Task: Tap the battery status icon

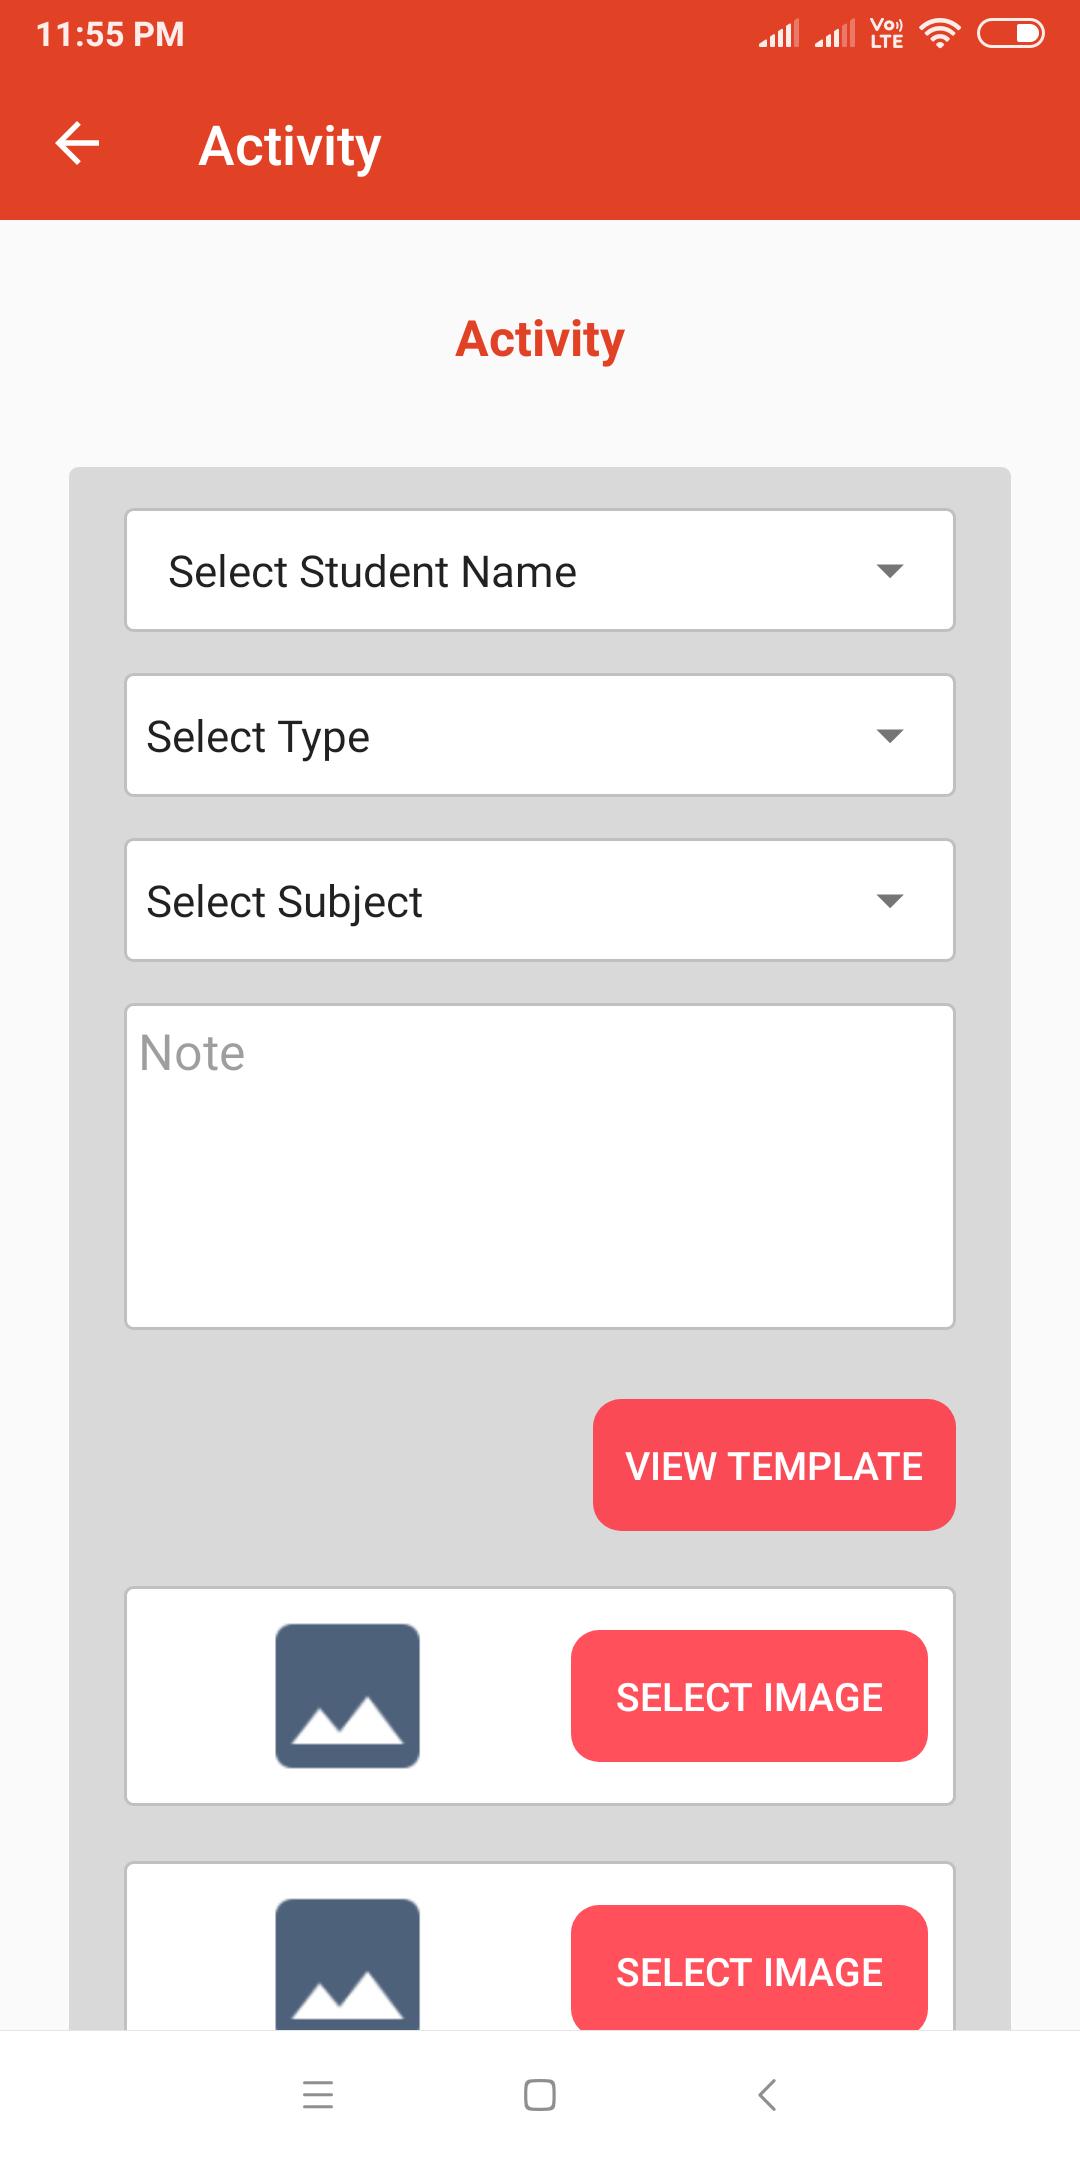Action: click(1010, 34)
